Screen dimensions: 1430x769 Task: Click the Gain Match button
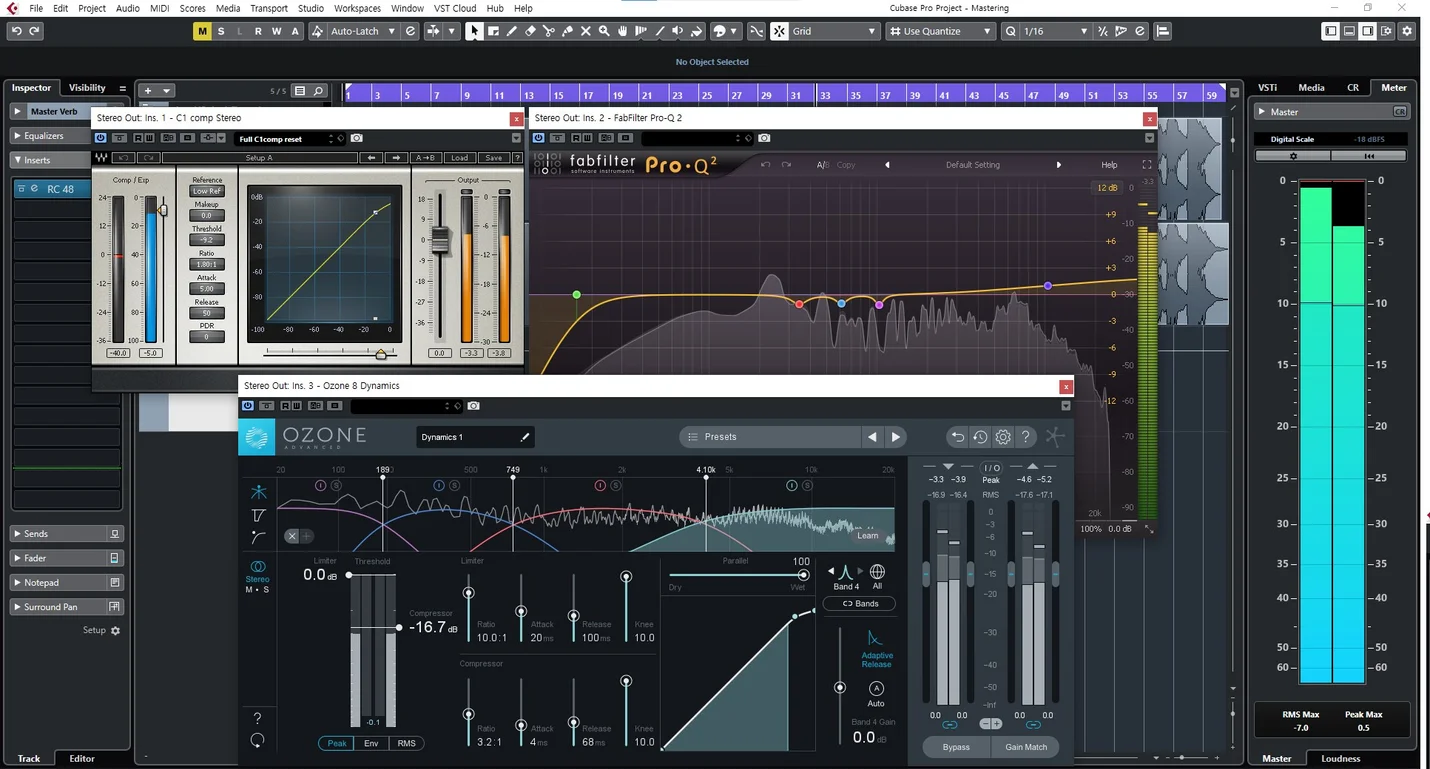pos(1026,747)
